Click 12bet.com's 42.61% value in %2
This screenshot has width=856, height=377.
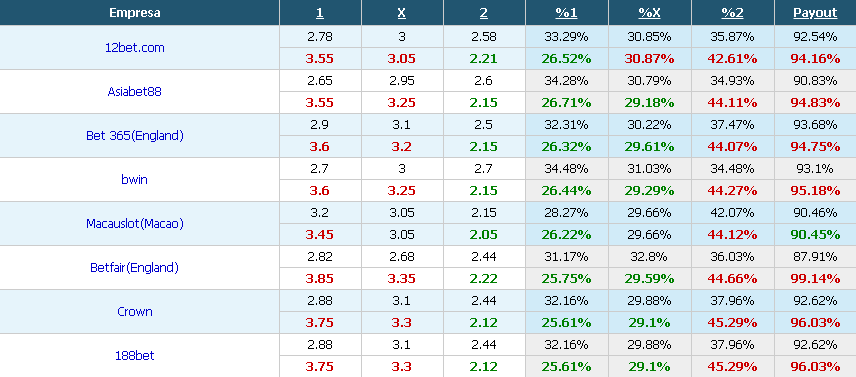pos(732,58)
